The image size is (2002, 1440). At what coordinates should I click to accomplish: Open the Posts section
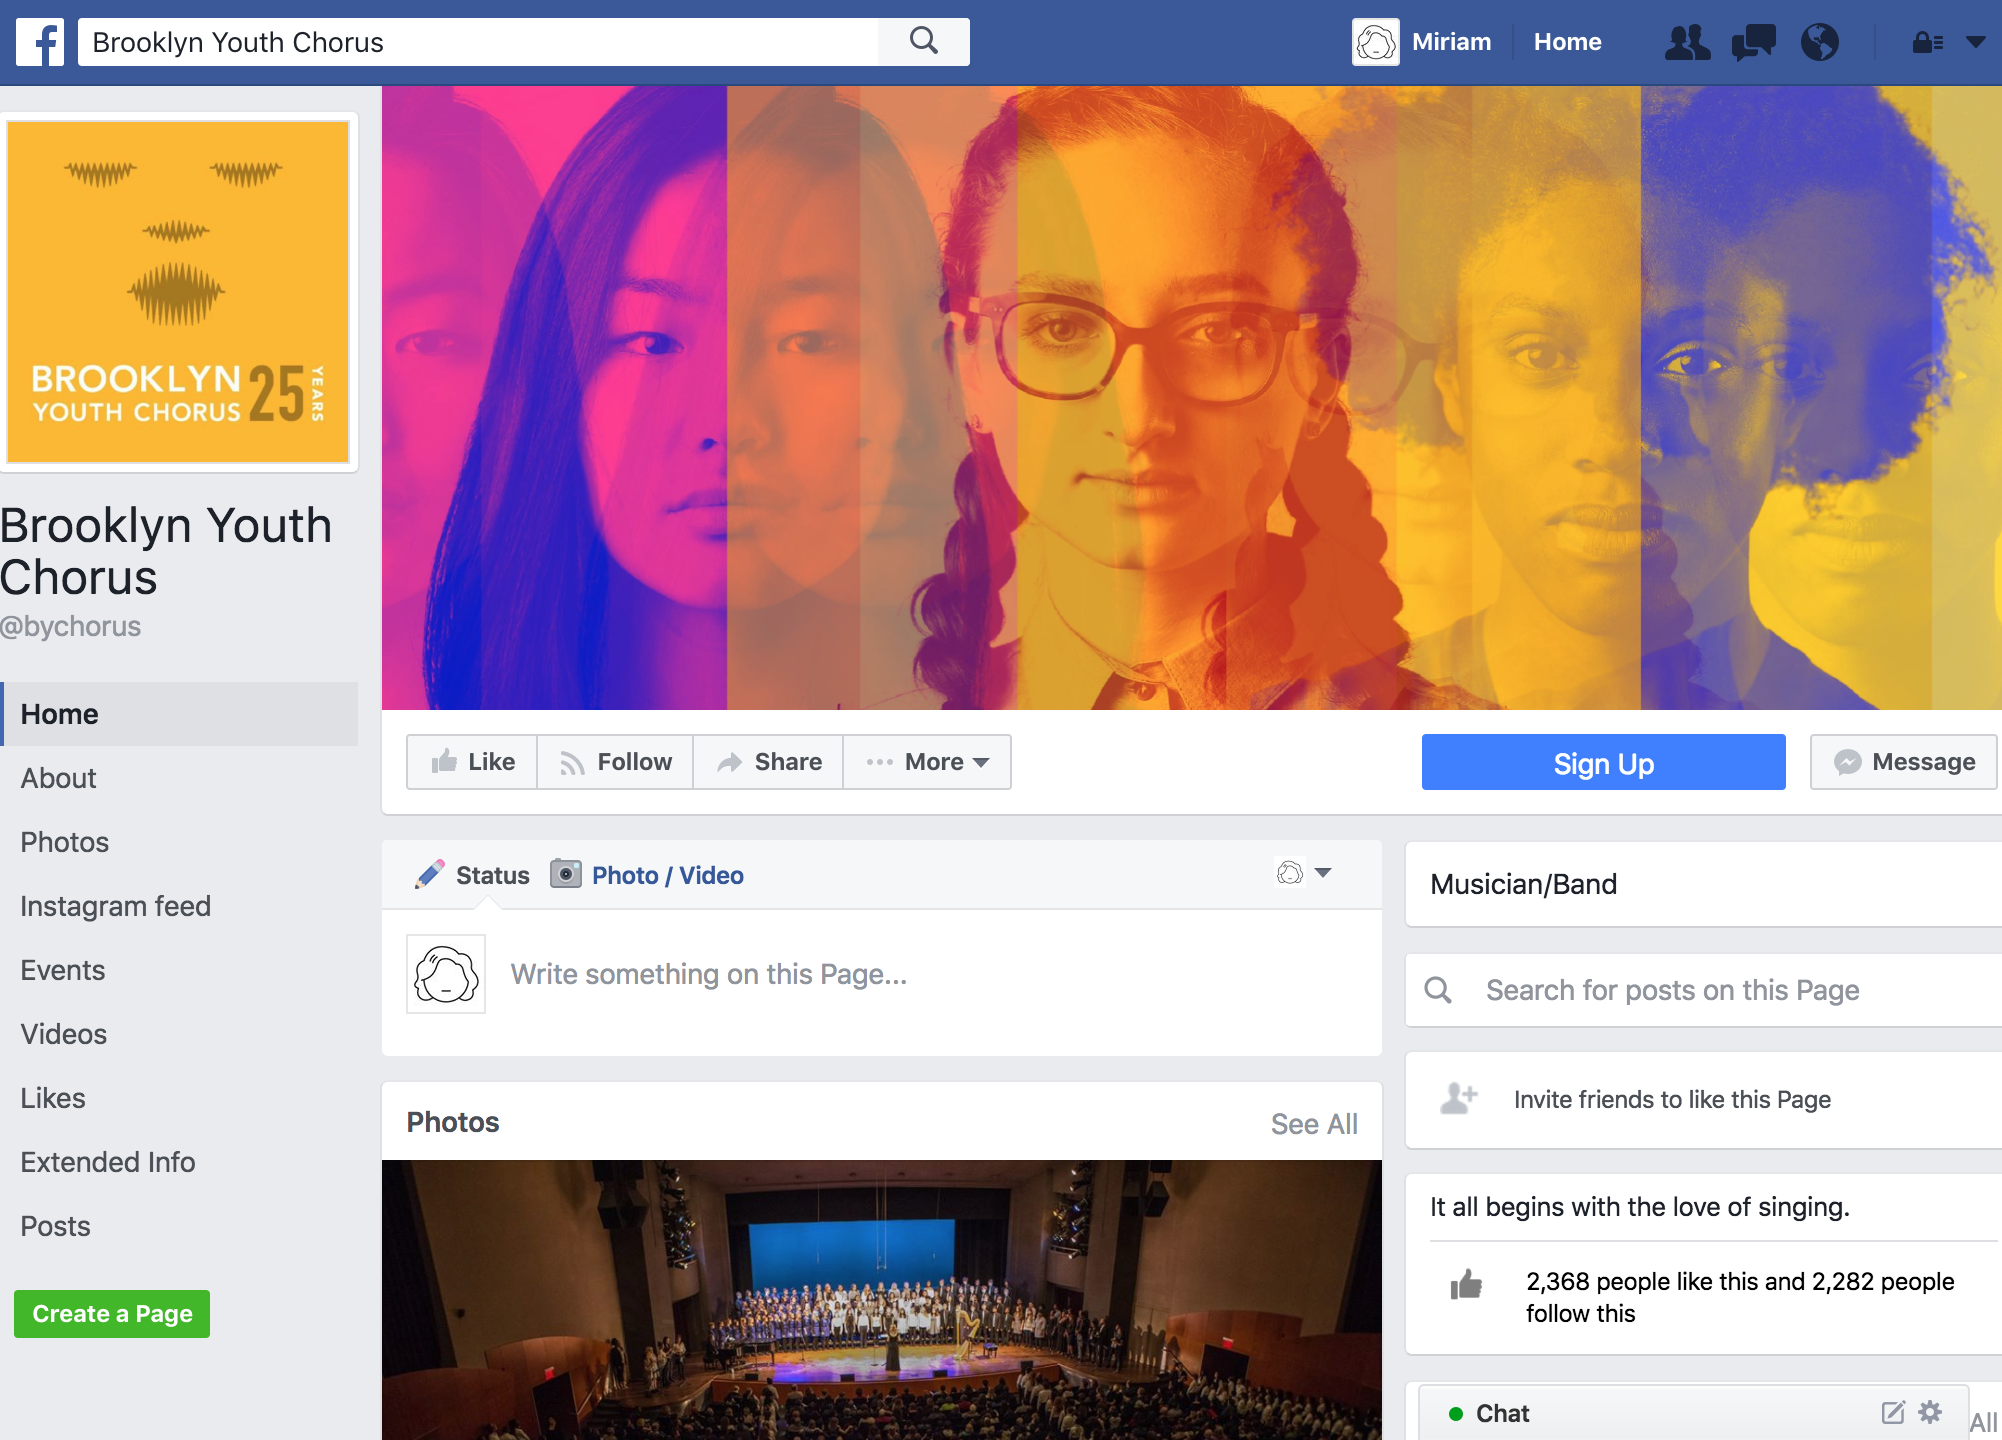55,1226
